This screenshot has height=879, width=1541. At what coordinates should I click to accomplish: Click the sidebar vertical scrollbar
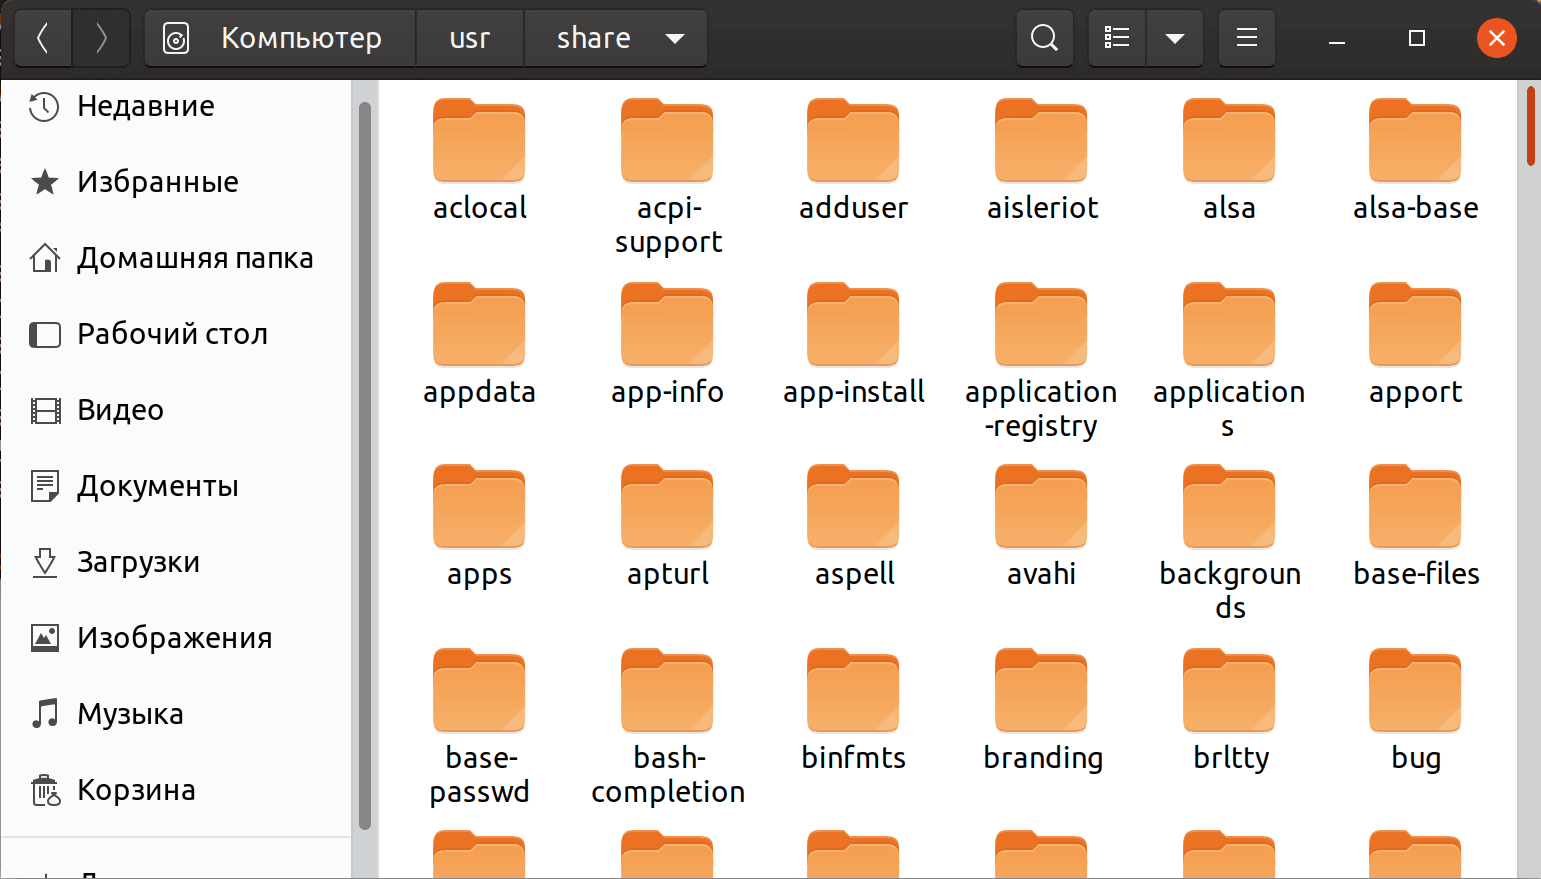coord(365,466)
